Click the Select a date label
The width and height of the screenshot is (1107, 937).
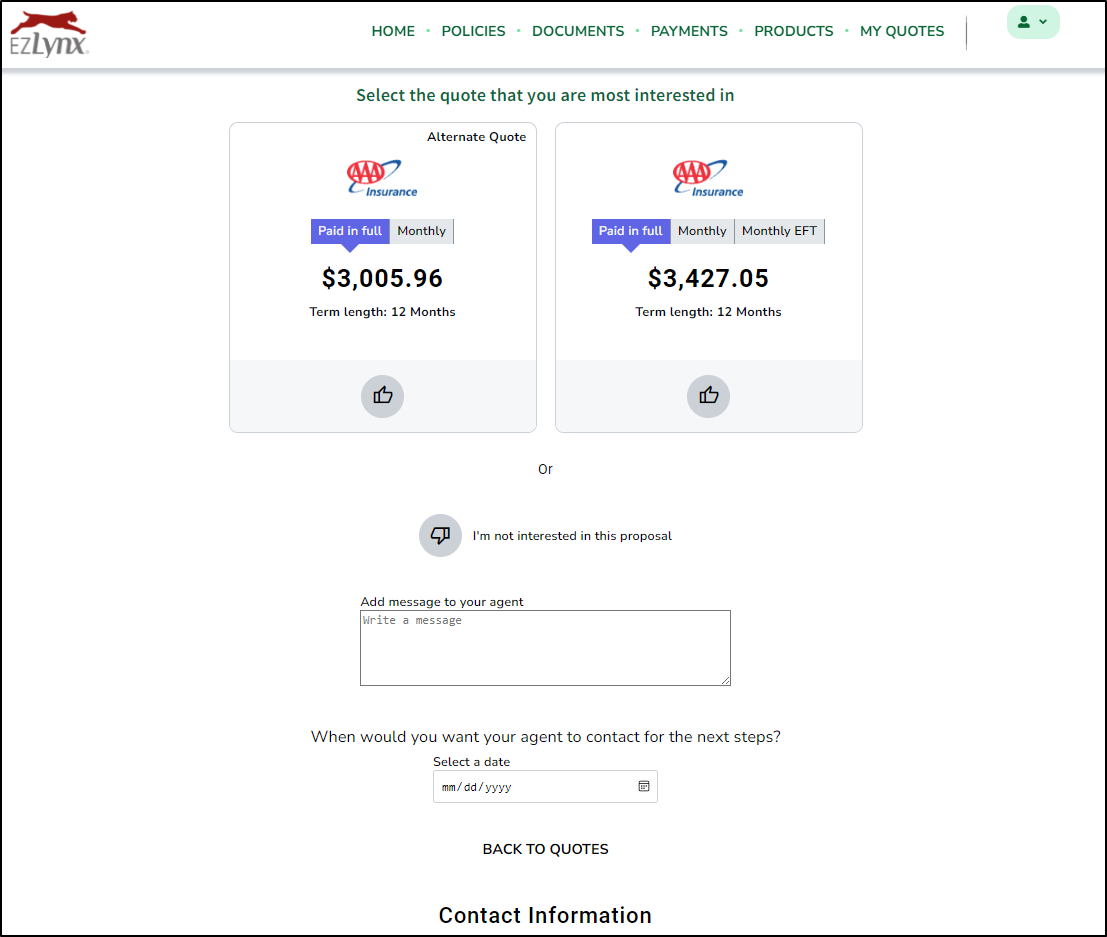pyautogui.click(x=471, y=762)
